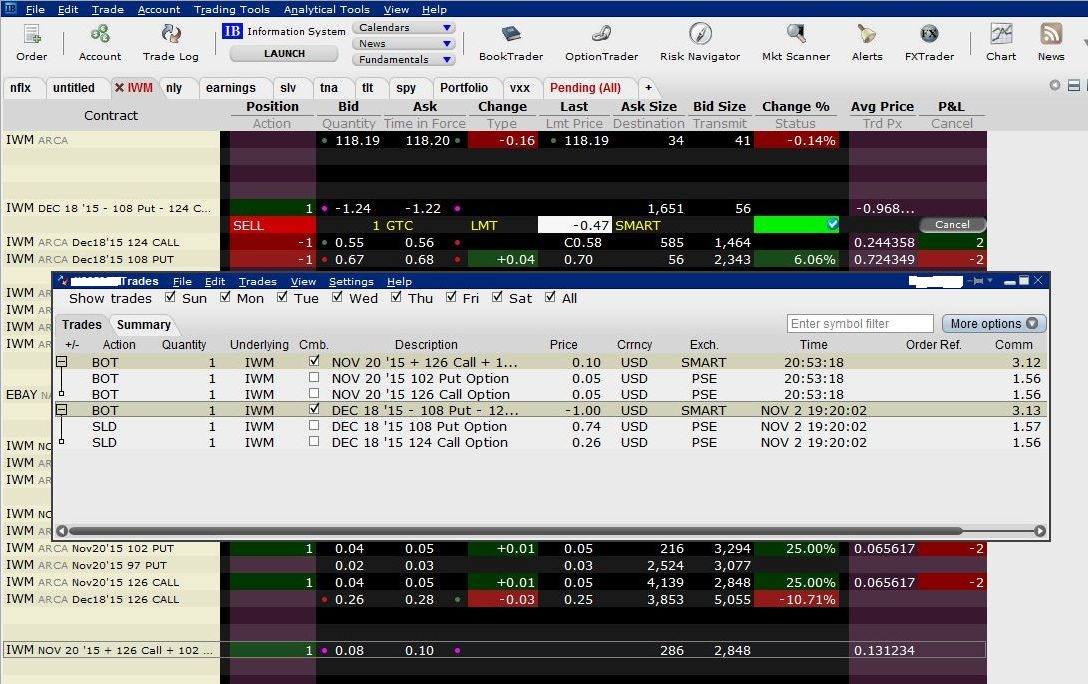Click scrollbar right arrow in Trades window
1088x684 pixels.
[1039, 531]
